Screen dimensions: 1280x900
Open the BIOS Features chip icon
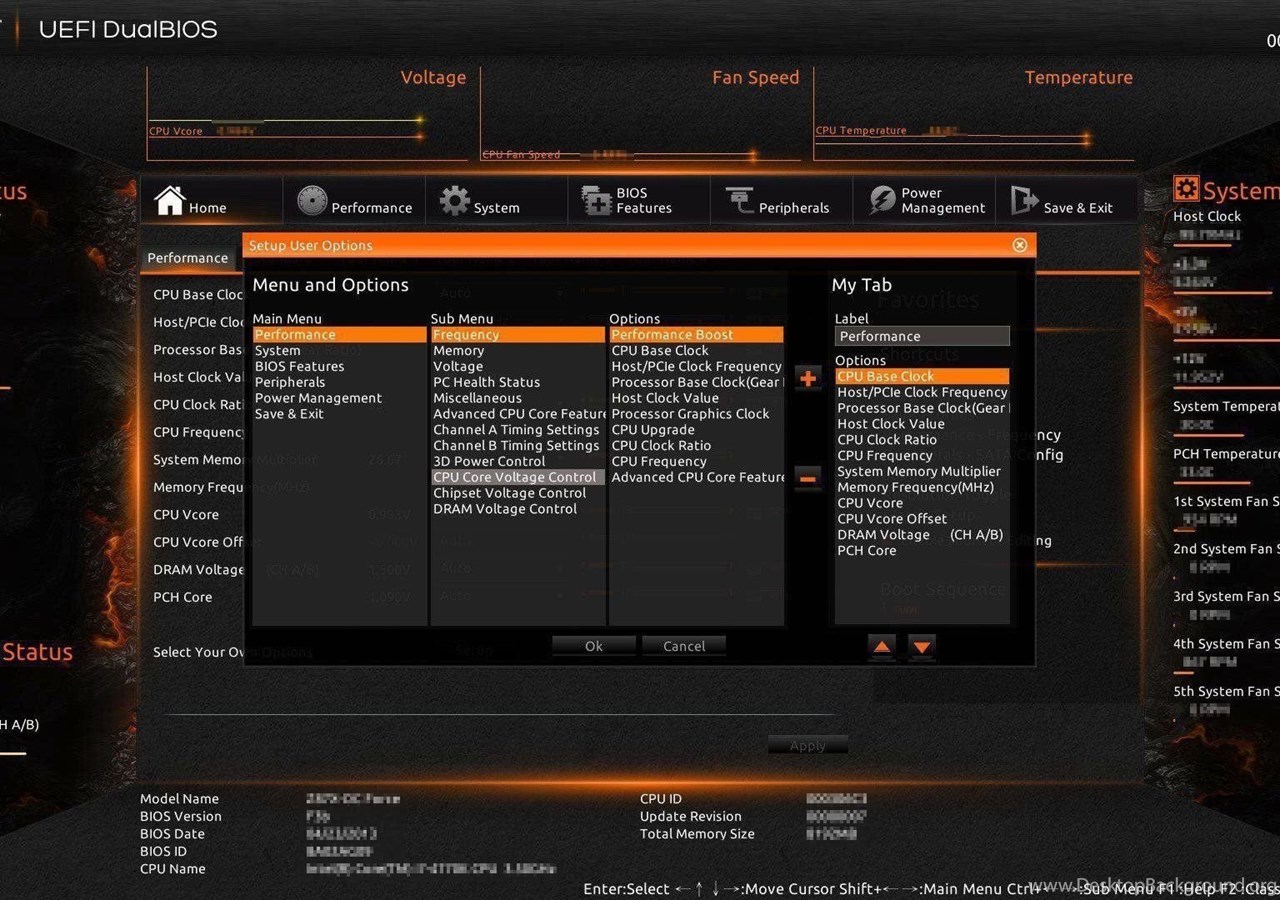click(597, 201)
